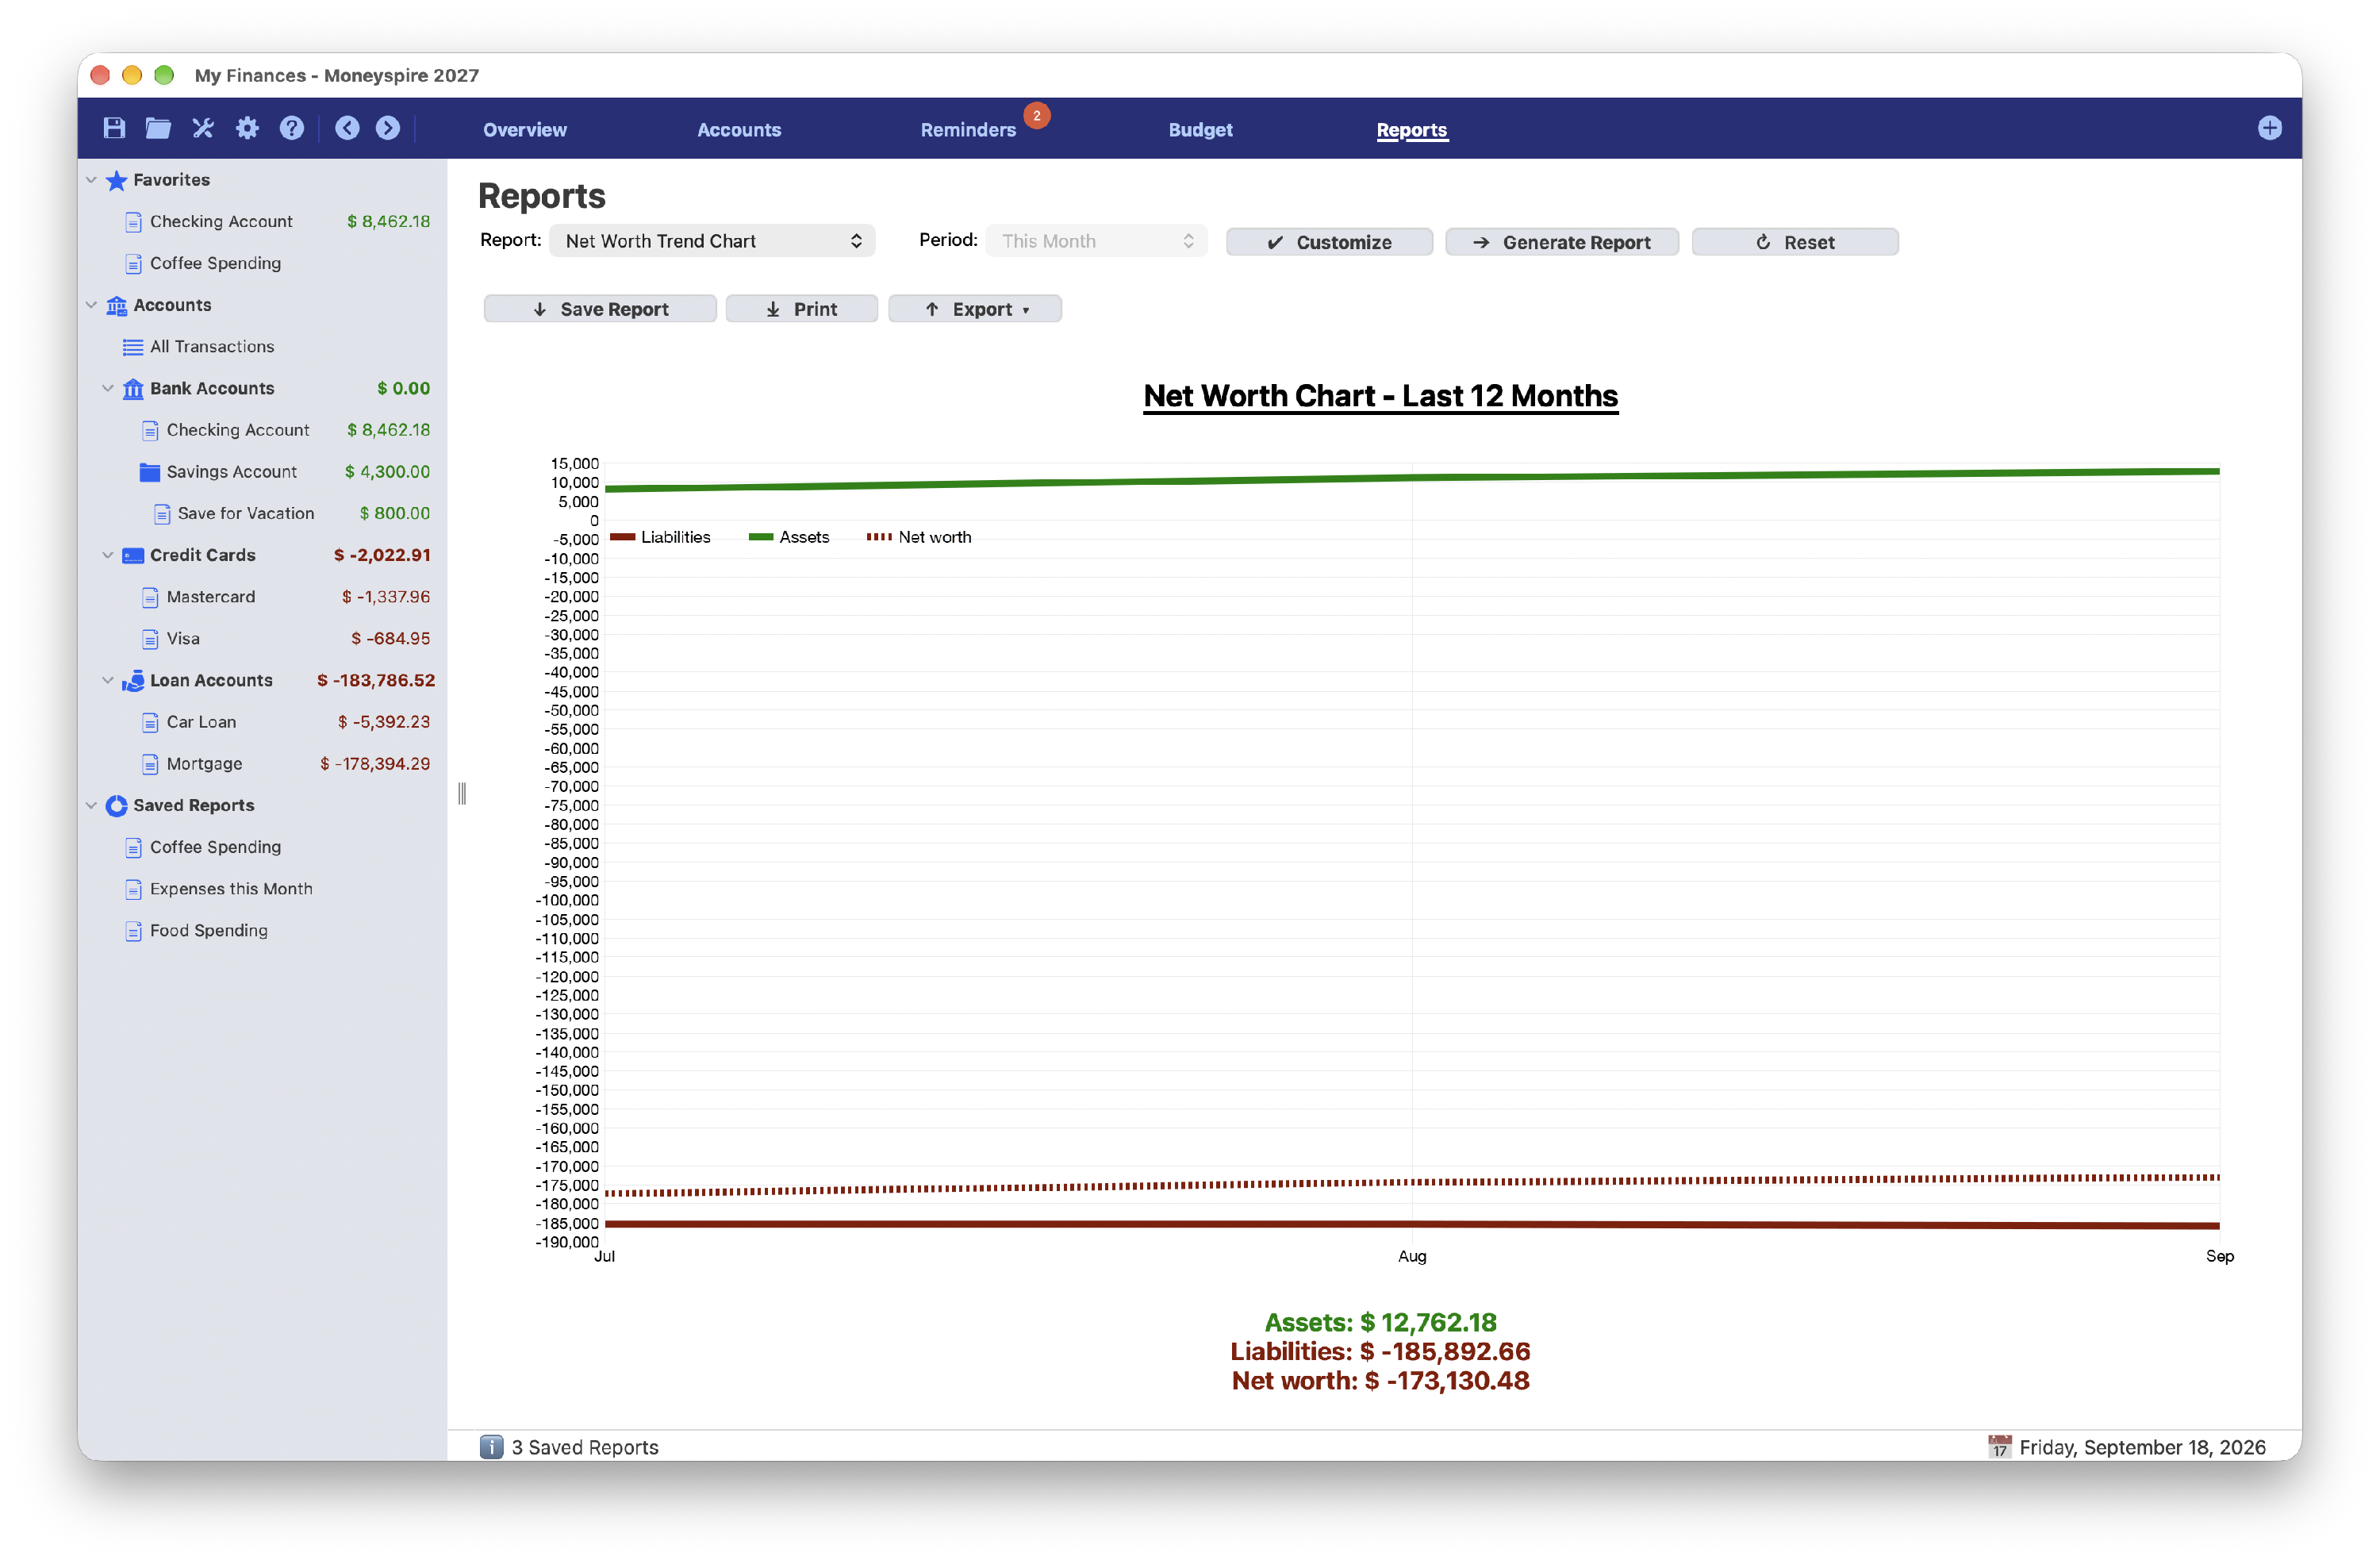This screenshot has width=2380, height=1564.
Task: Click the Reset button
Action: coord(1794,242)
